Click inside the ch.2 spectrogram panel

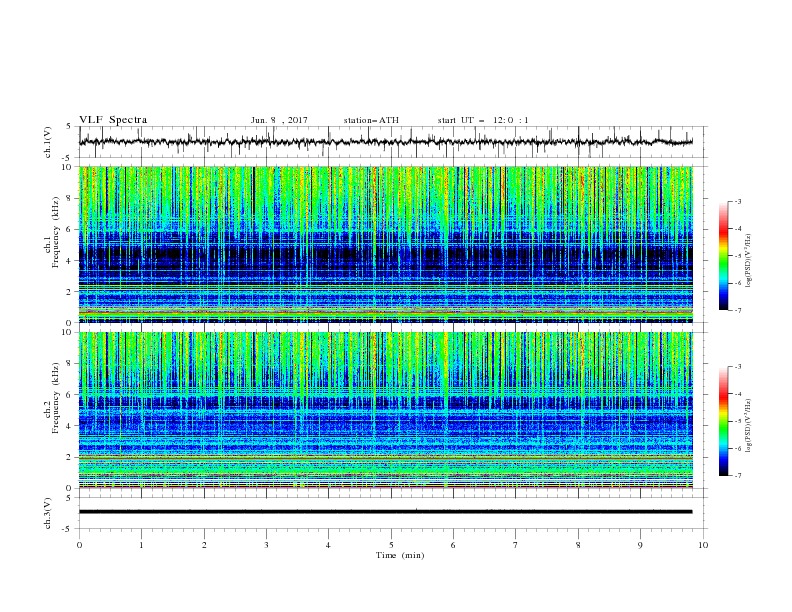(385, 410)
